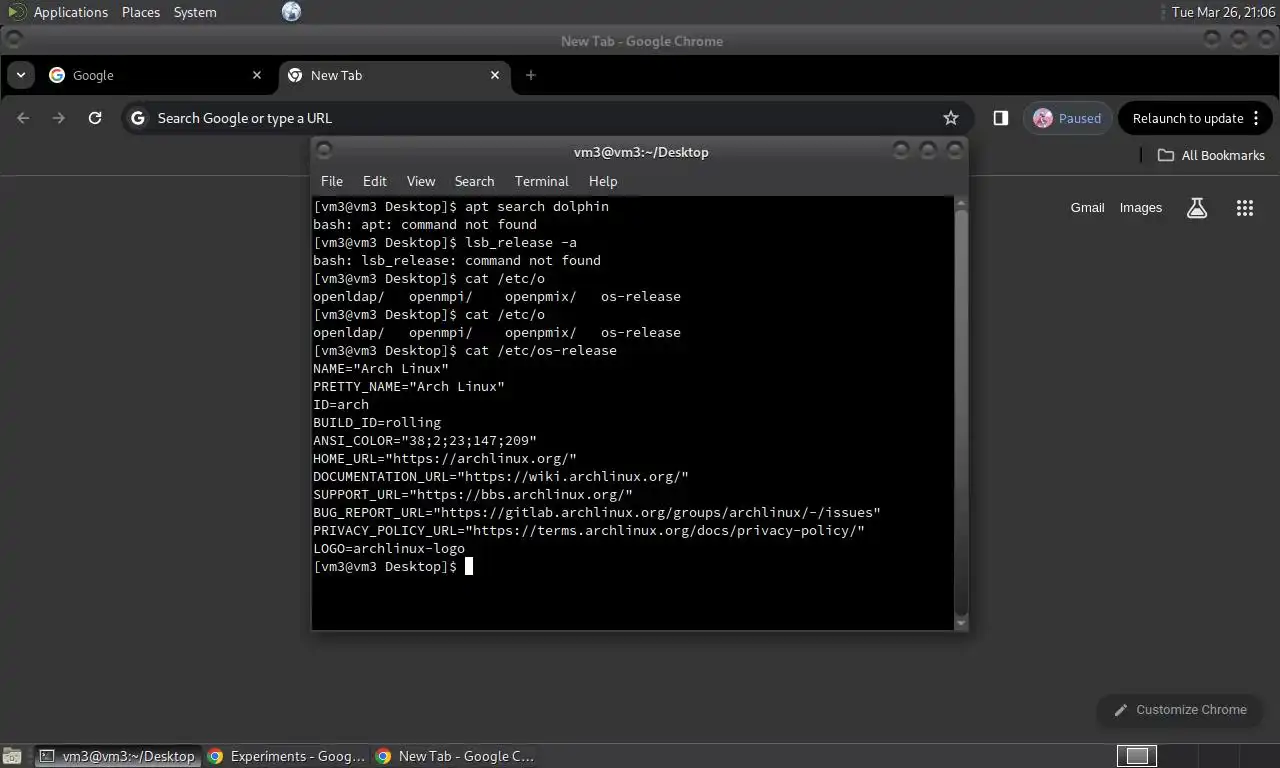Expand the tab search dropdown arrow
This screenshot has height=768, width=1280.
(20, 75)
